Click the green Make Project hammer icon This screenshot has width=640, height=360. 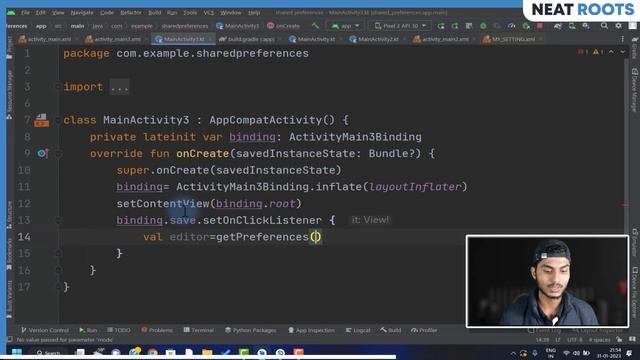pyautogui.click(x=315, y=26)
